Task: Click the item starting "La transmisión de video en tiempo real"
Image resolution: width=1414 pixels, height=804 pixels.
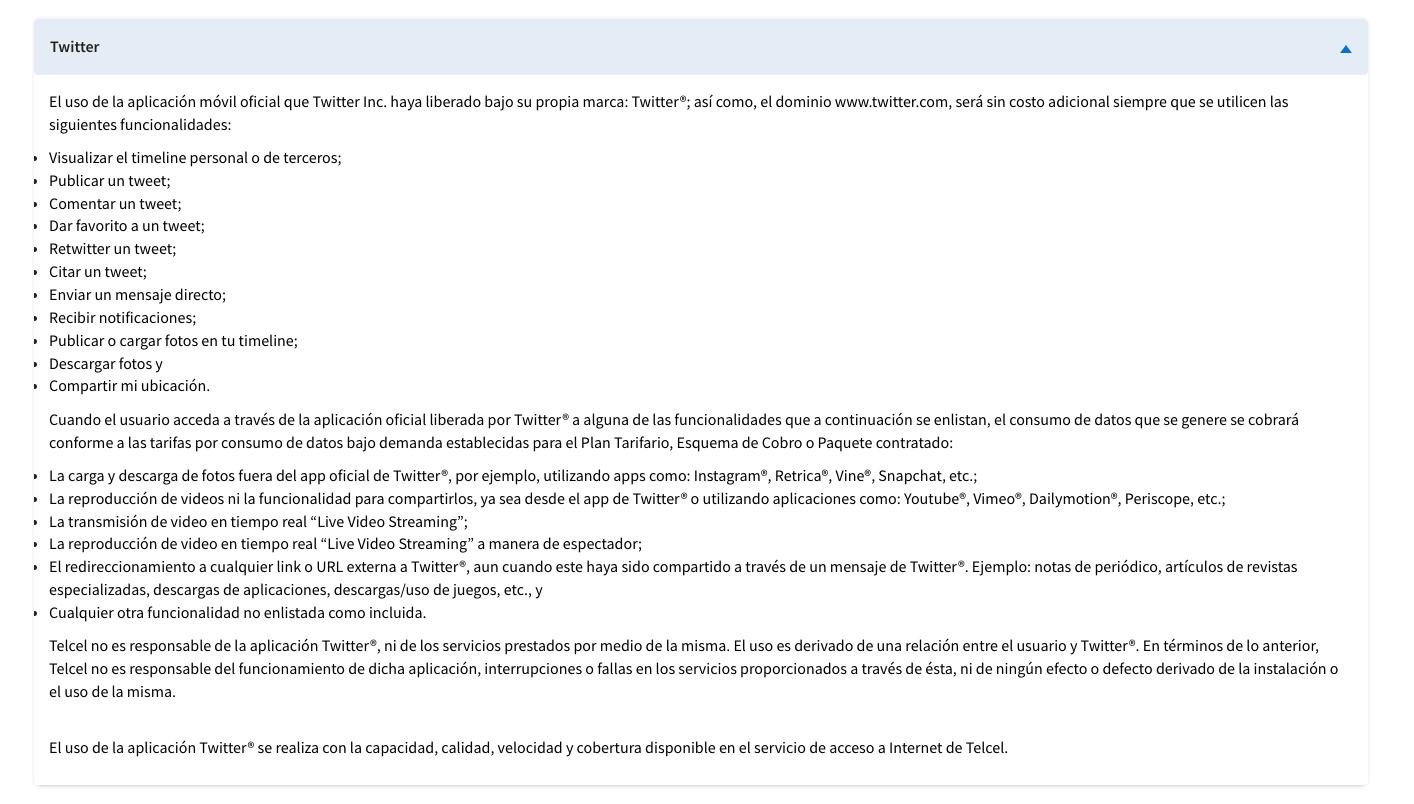Action: [x=258, y=522]
